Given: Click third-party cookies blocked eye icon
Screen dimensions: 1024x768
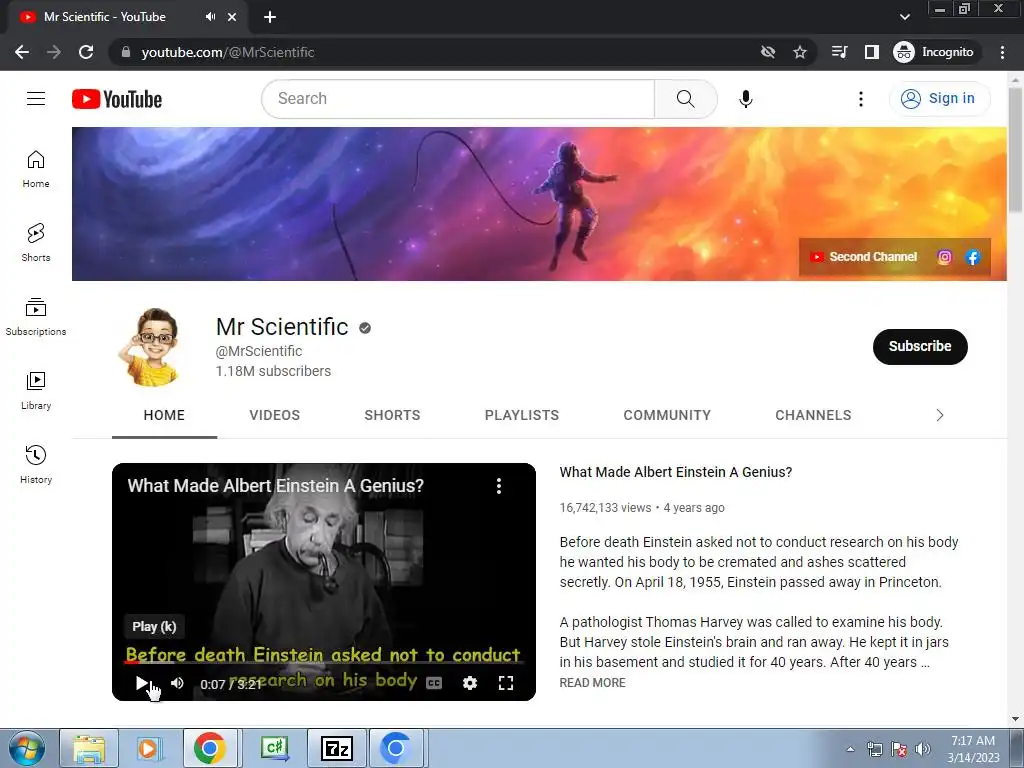Looking at the screenshot, I should pos(768,52).
